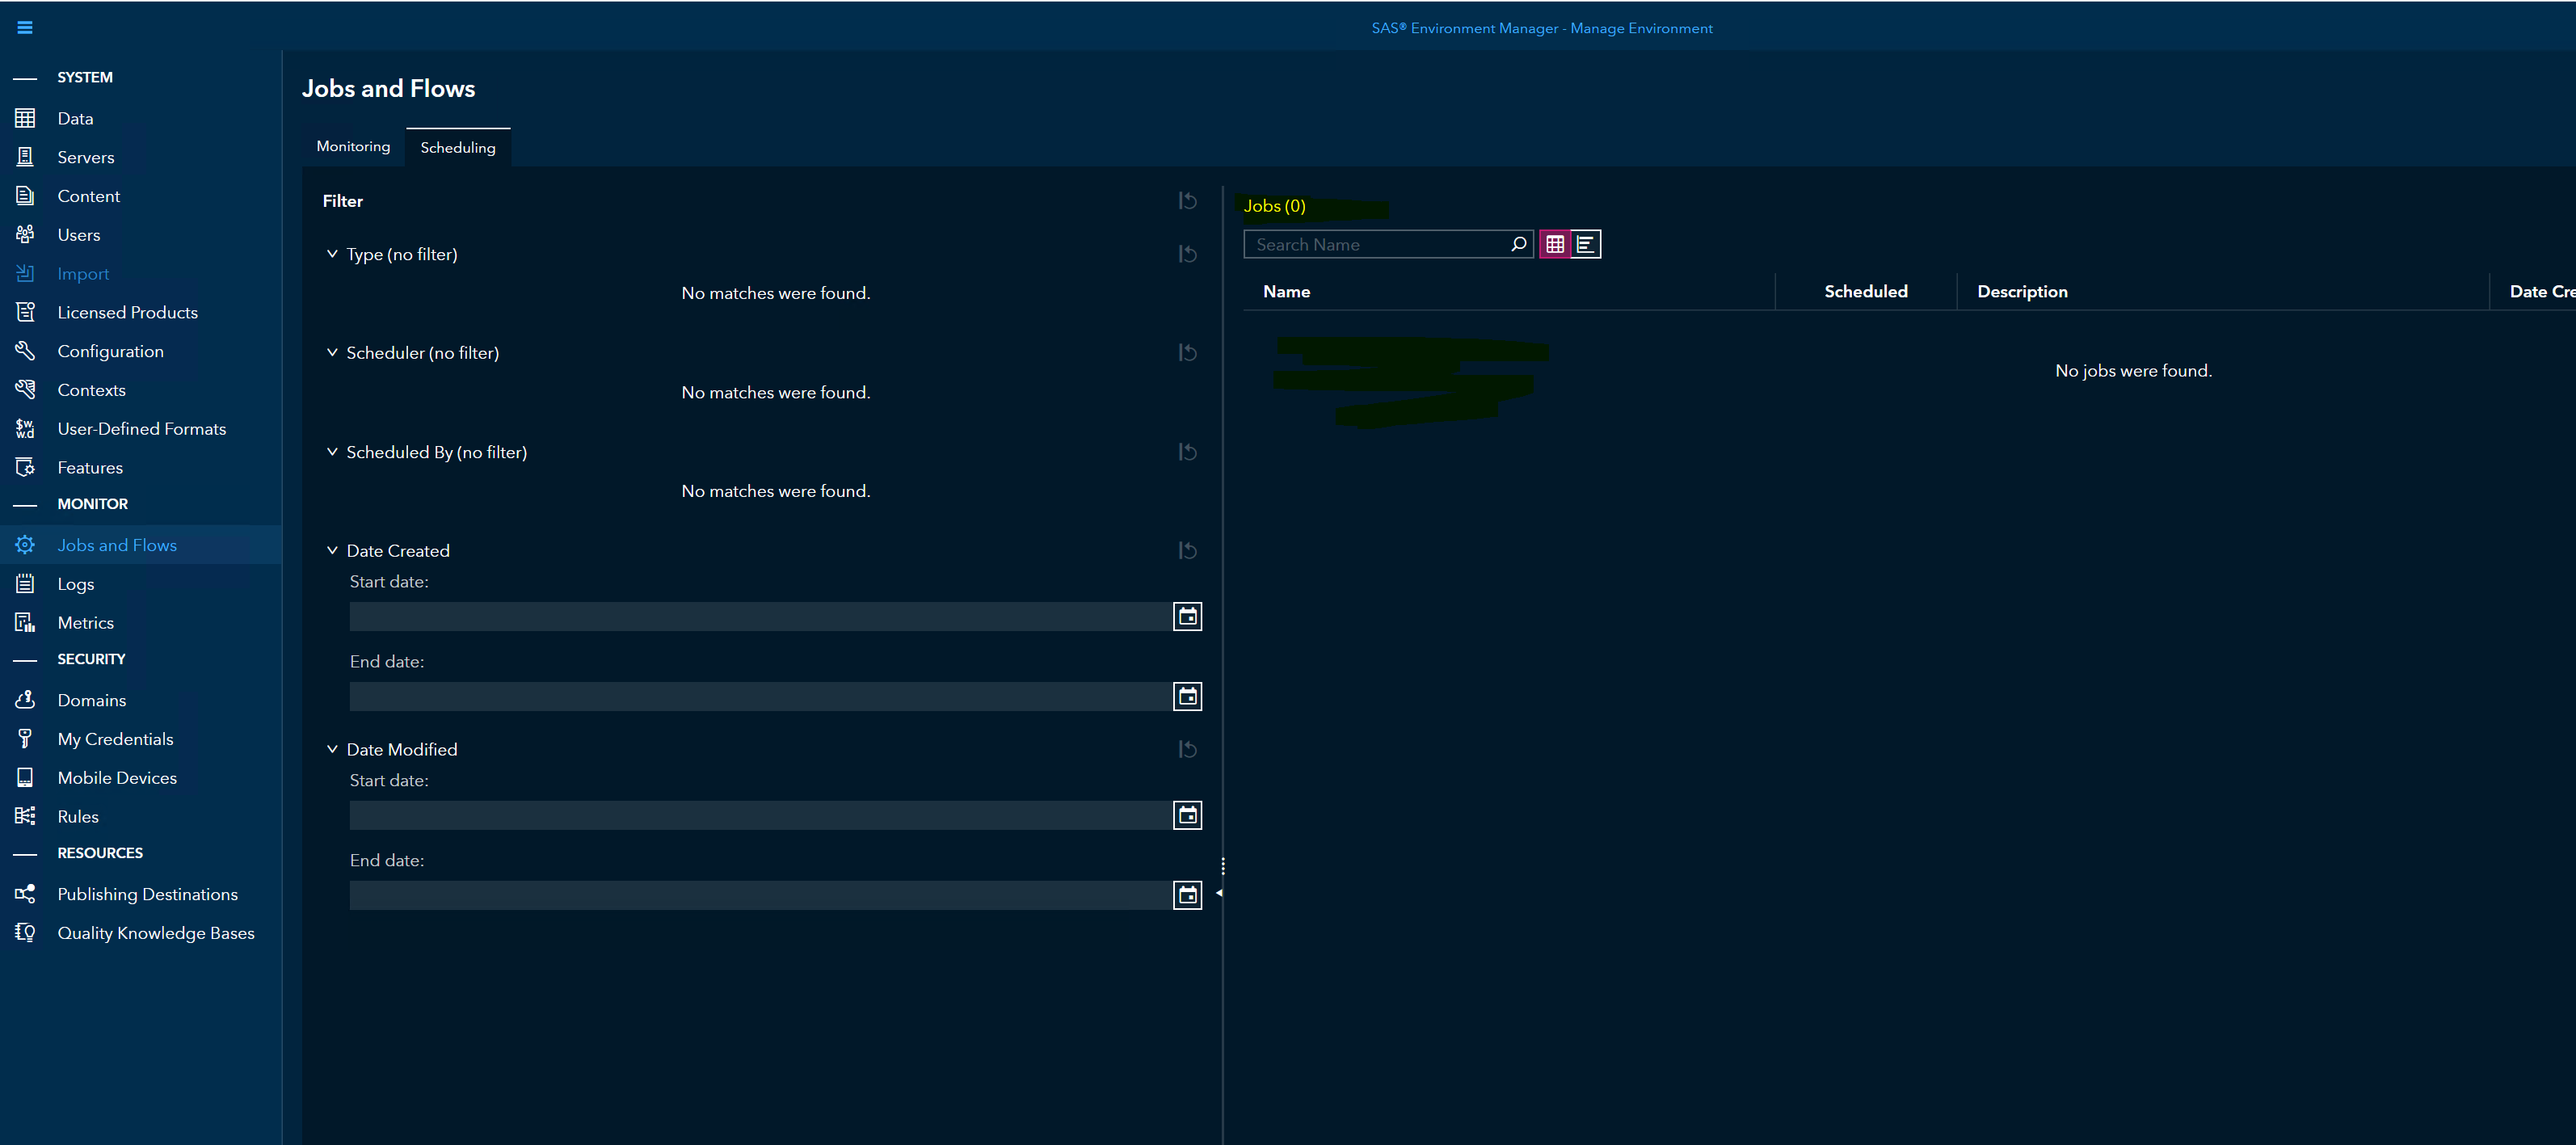The width and height of the screenshot is (2576, 1145).
Task: Open Publishing Destinations from the sidebar
Action: (x=25, y=893)
